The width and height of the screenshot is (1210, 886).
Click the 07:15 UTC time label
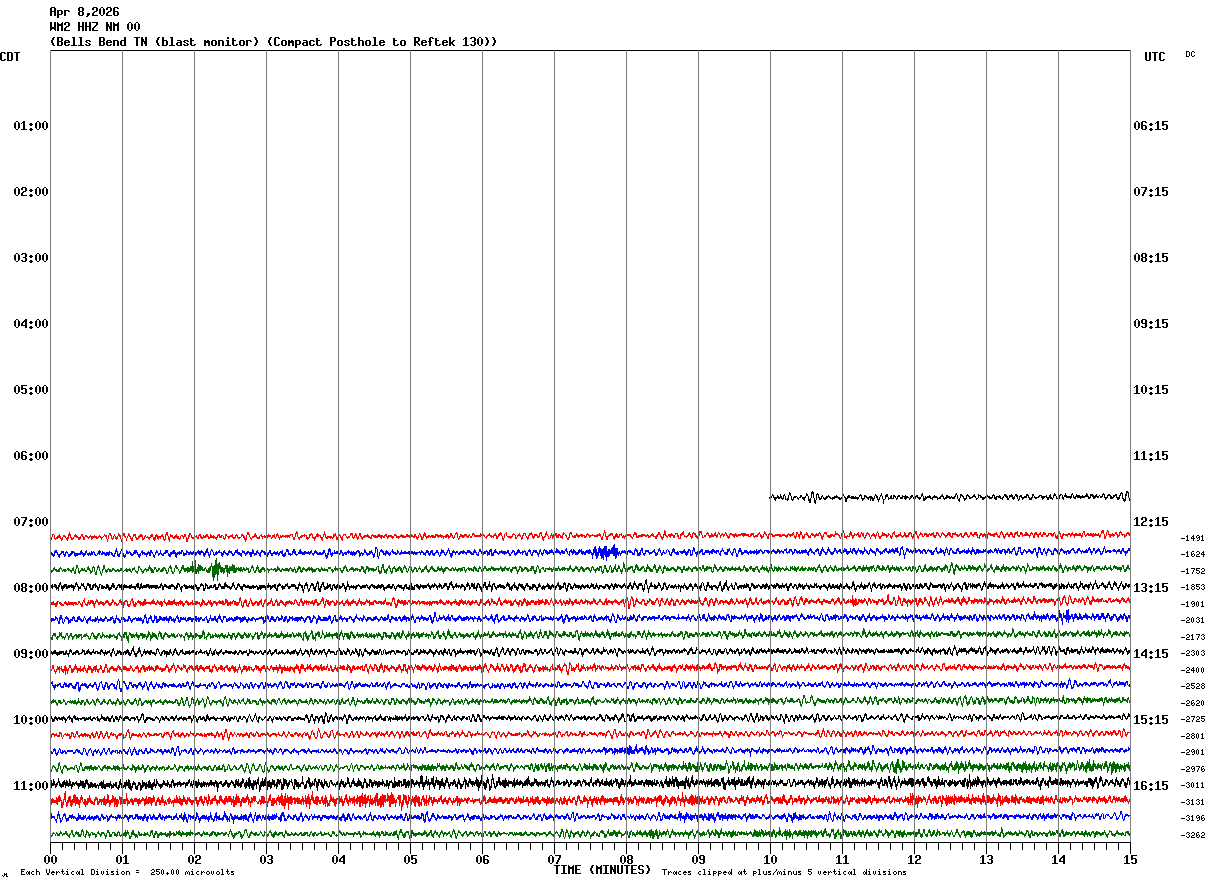click(1151, 192)
